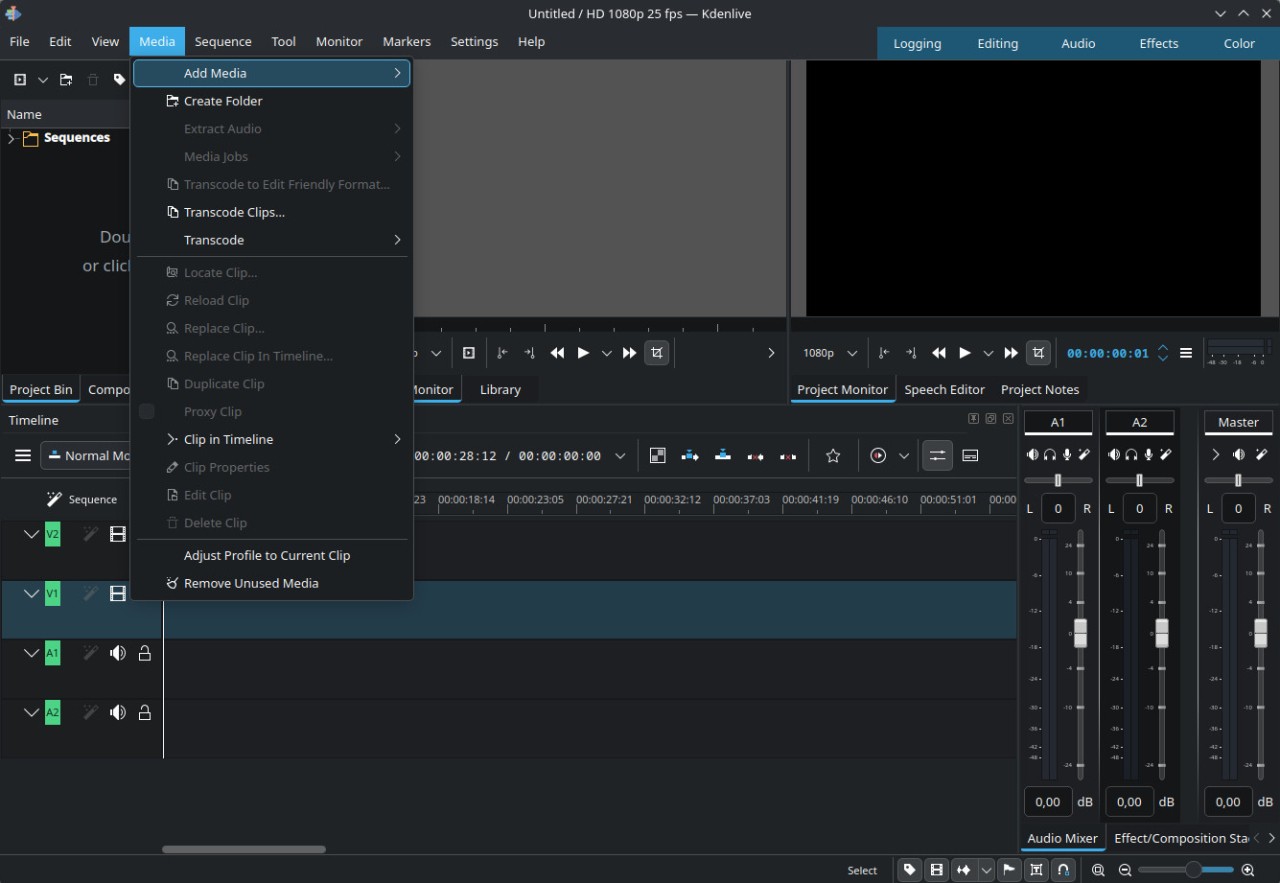Screen dimensions: 1280x883
Task: Click the Project Monitor set zone in icon
Action: tap(883, 353)
